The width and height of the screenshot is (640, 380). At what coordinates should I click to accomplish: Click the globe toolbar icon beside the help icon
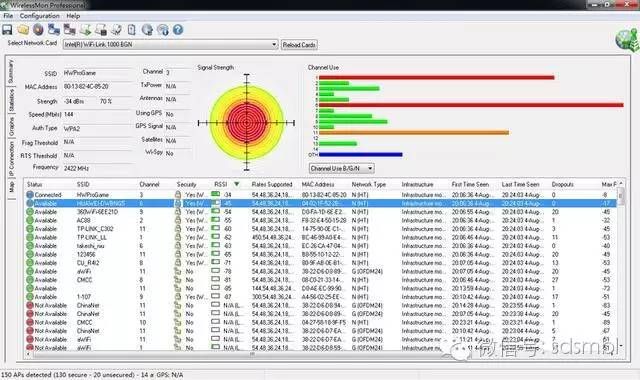point(147,29)
